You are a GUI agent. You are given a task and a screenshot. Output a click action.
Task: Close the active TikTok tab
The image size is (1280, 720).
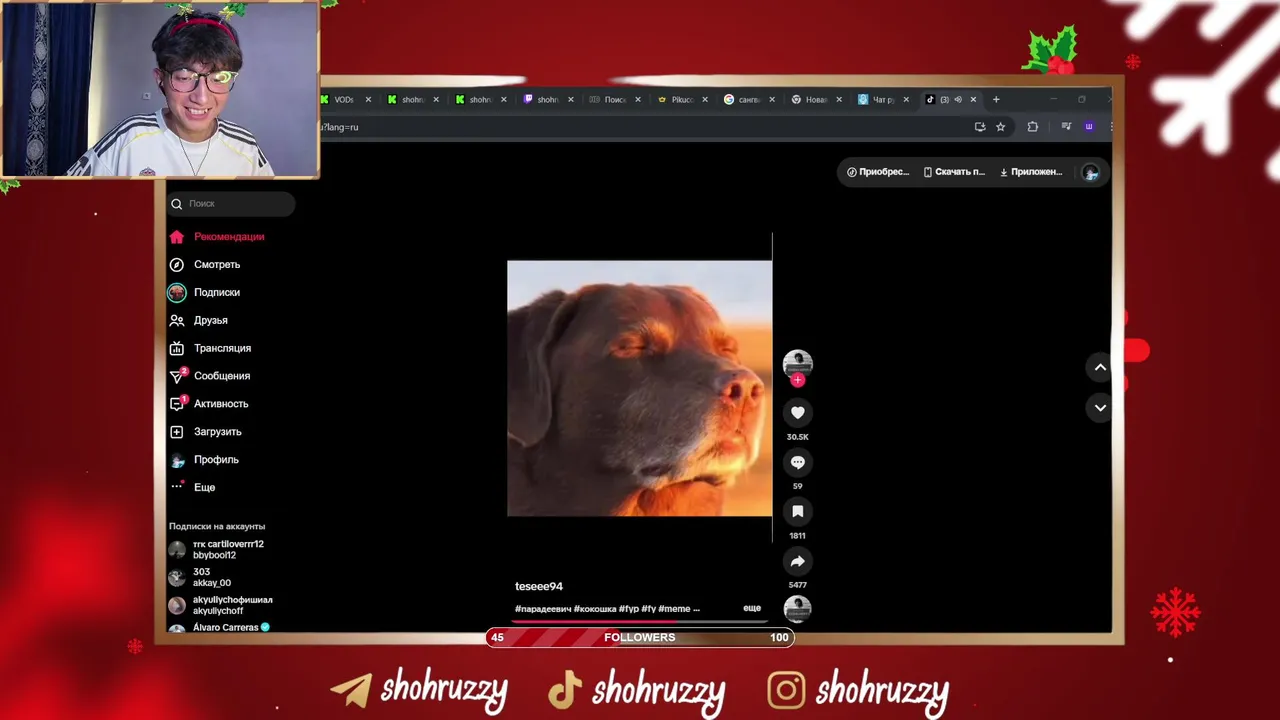point(973,100)
